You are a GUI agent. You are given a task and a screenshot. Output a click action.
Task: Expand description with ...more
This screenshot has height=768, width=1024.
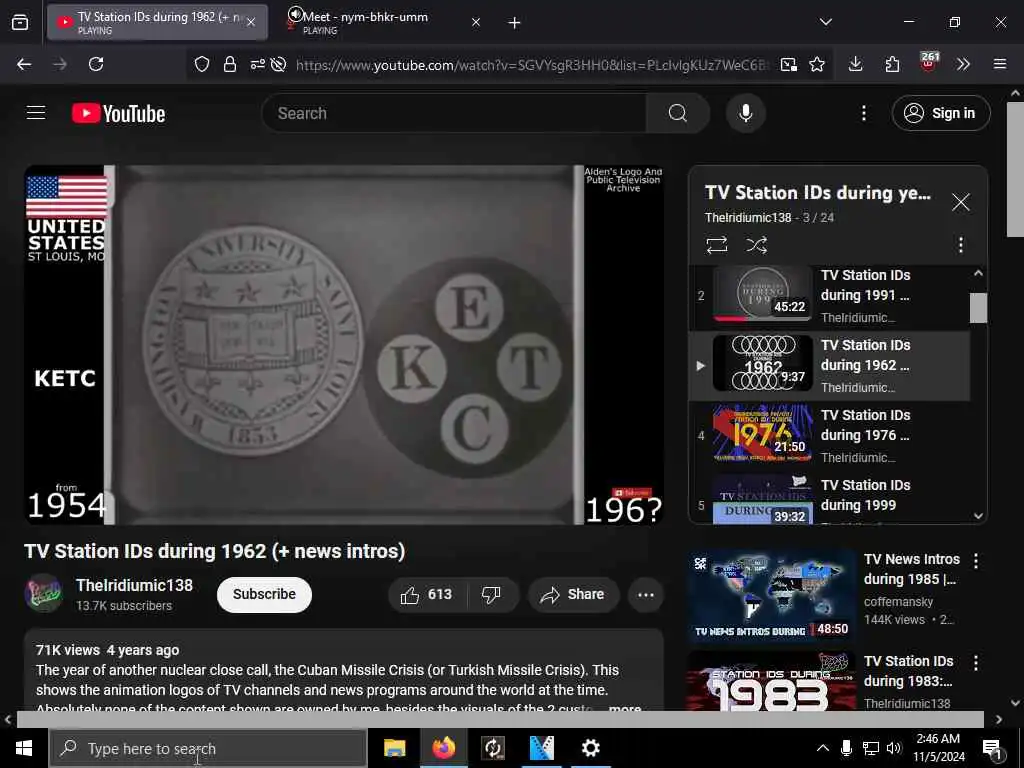[x=624, y=709]
